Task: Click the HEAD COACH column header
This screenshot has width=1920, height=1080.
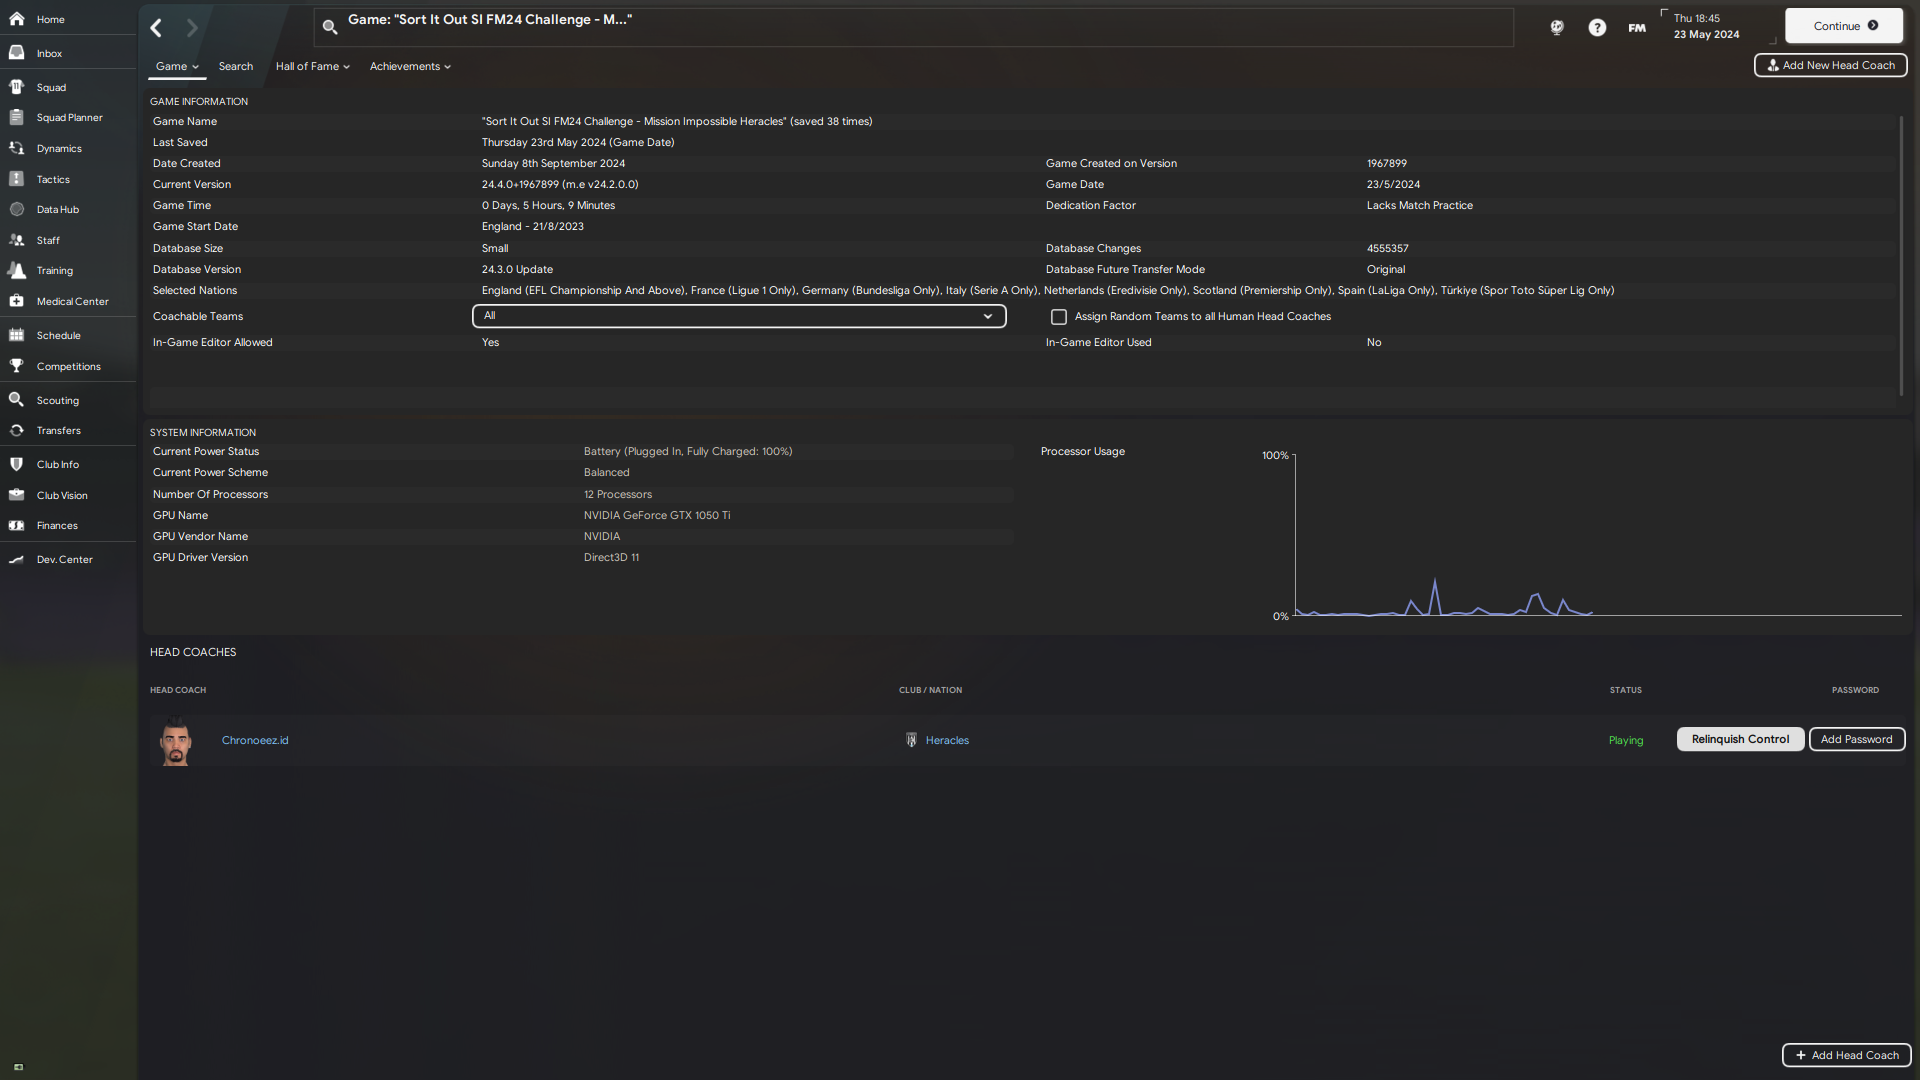Action: (x=178, y=690)
